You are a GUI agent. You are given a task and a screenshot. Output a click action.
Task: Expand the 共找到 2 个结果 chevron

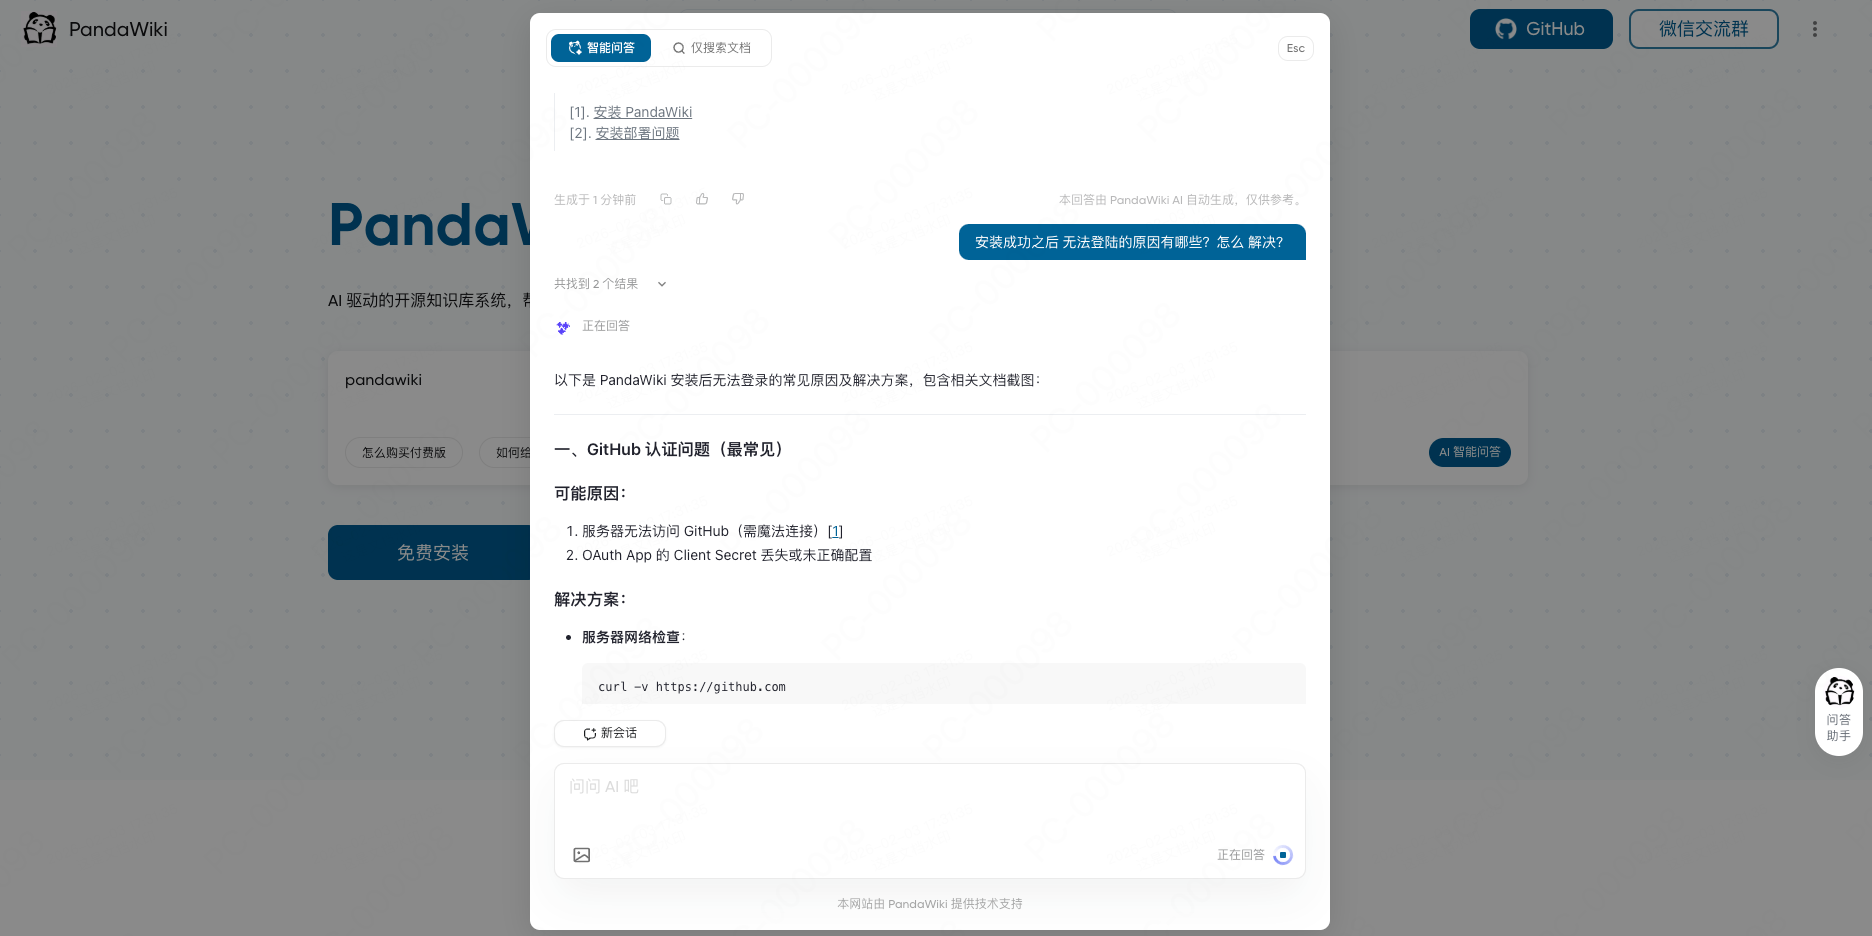[662, 284]
